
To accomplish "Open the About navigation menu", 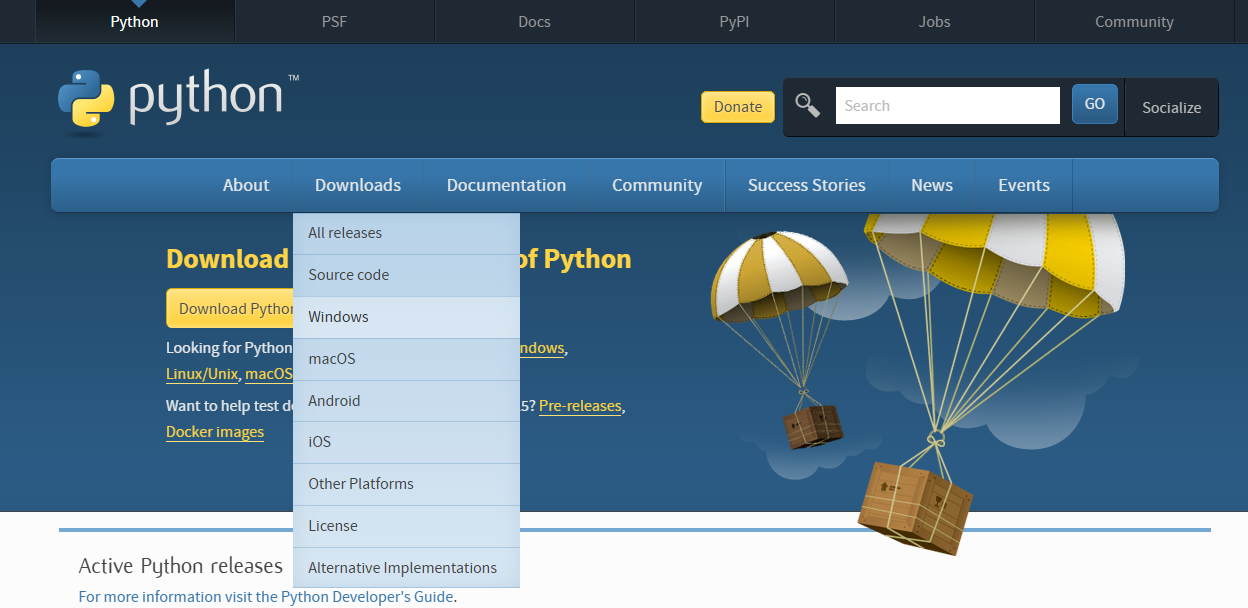I will click(246, 185).
